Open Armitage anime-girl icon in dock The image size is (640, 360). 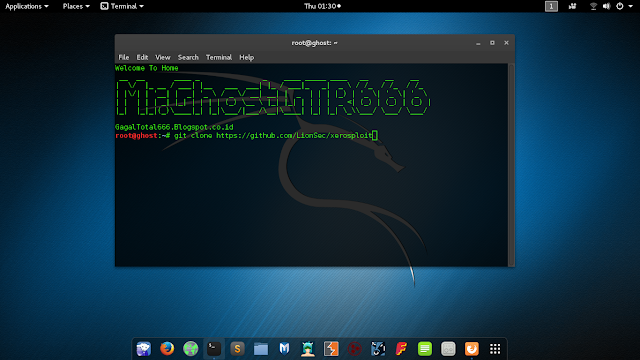[x=308, y=349]
